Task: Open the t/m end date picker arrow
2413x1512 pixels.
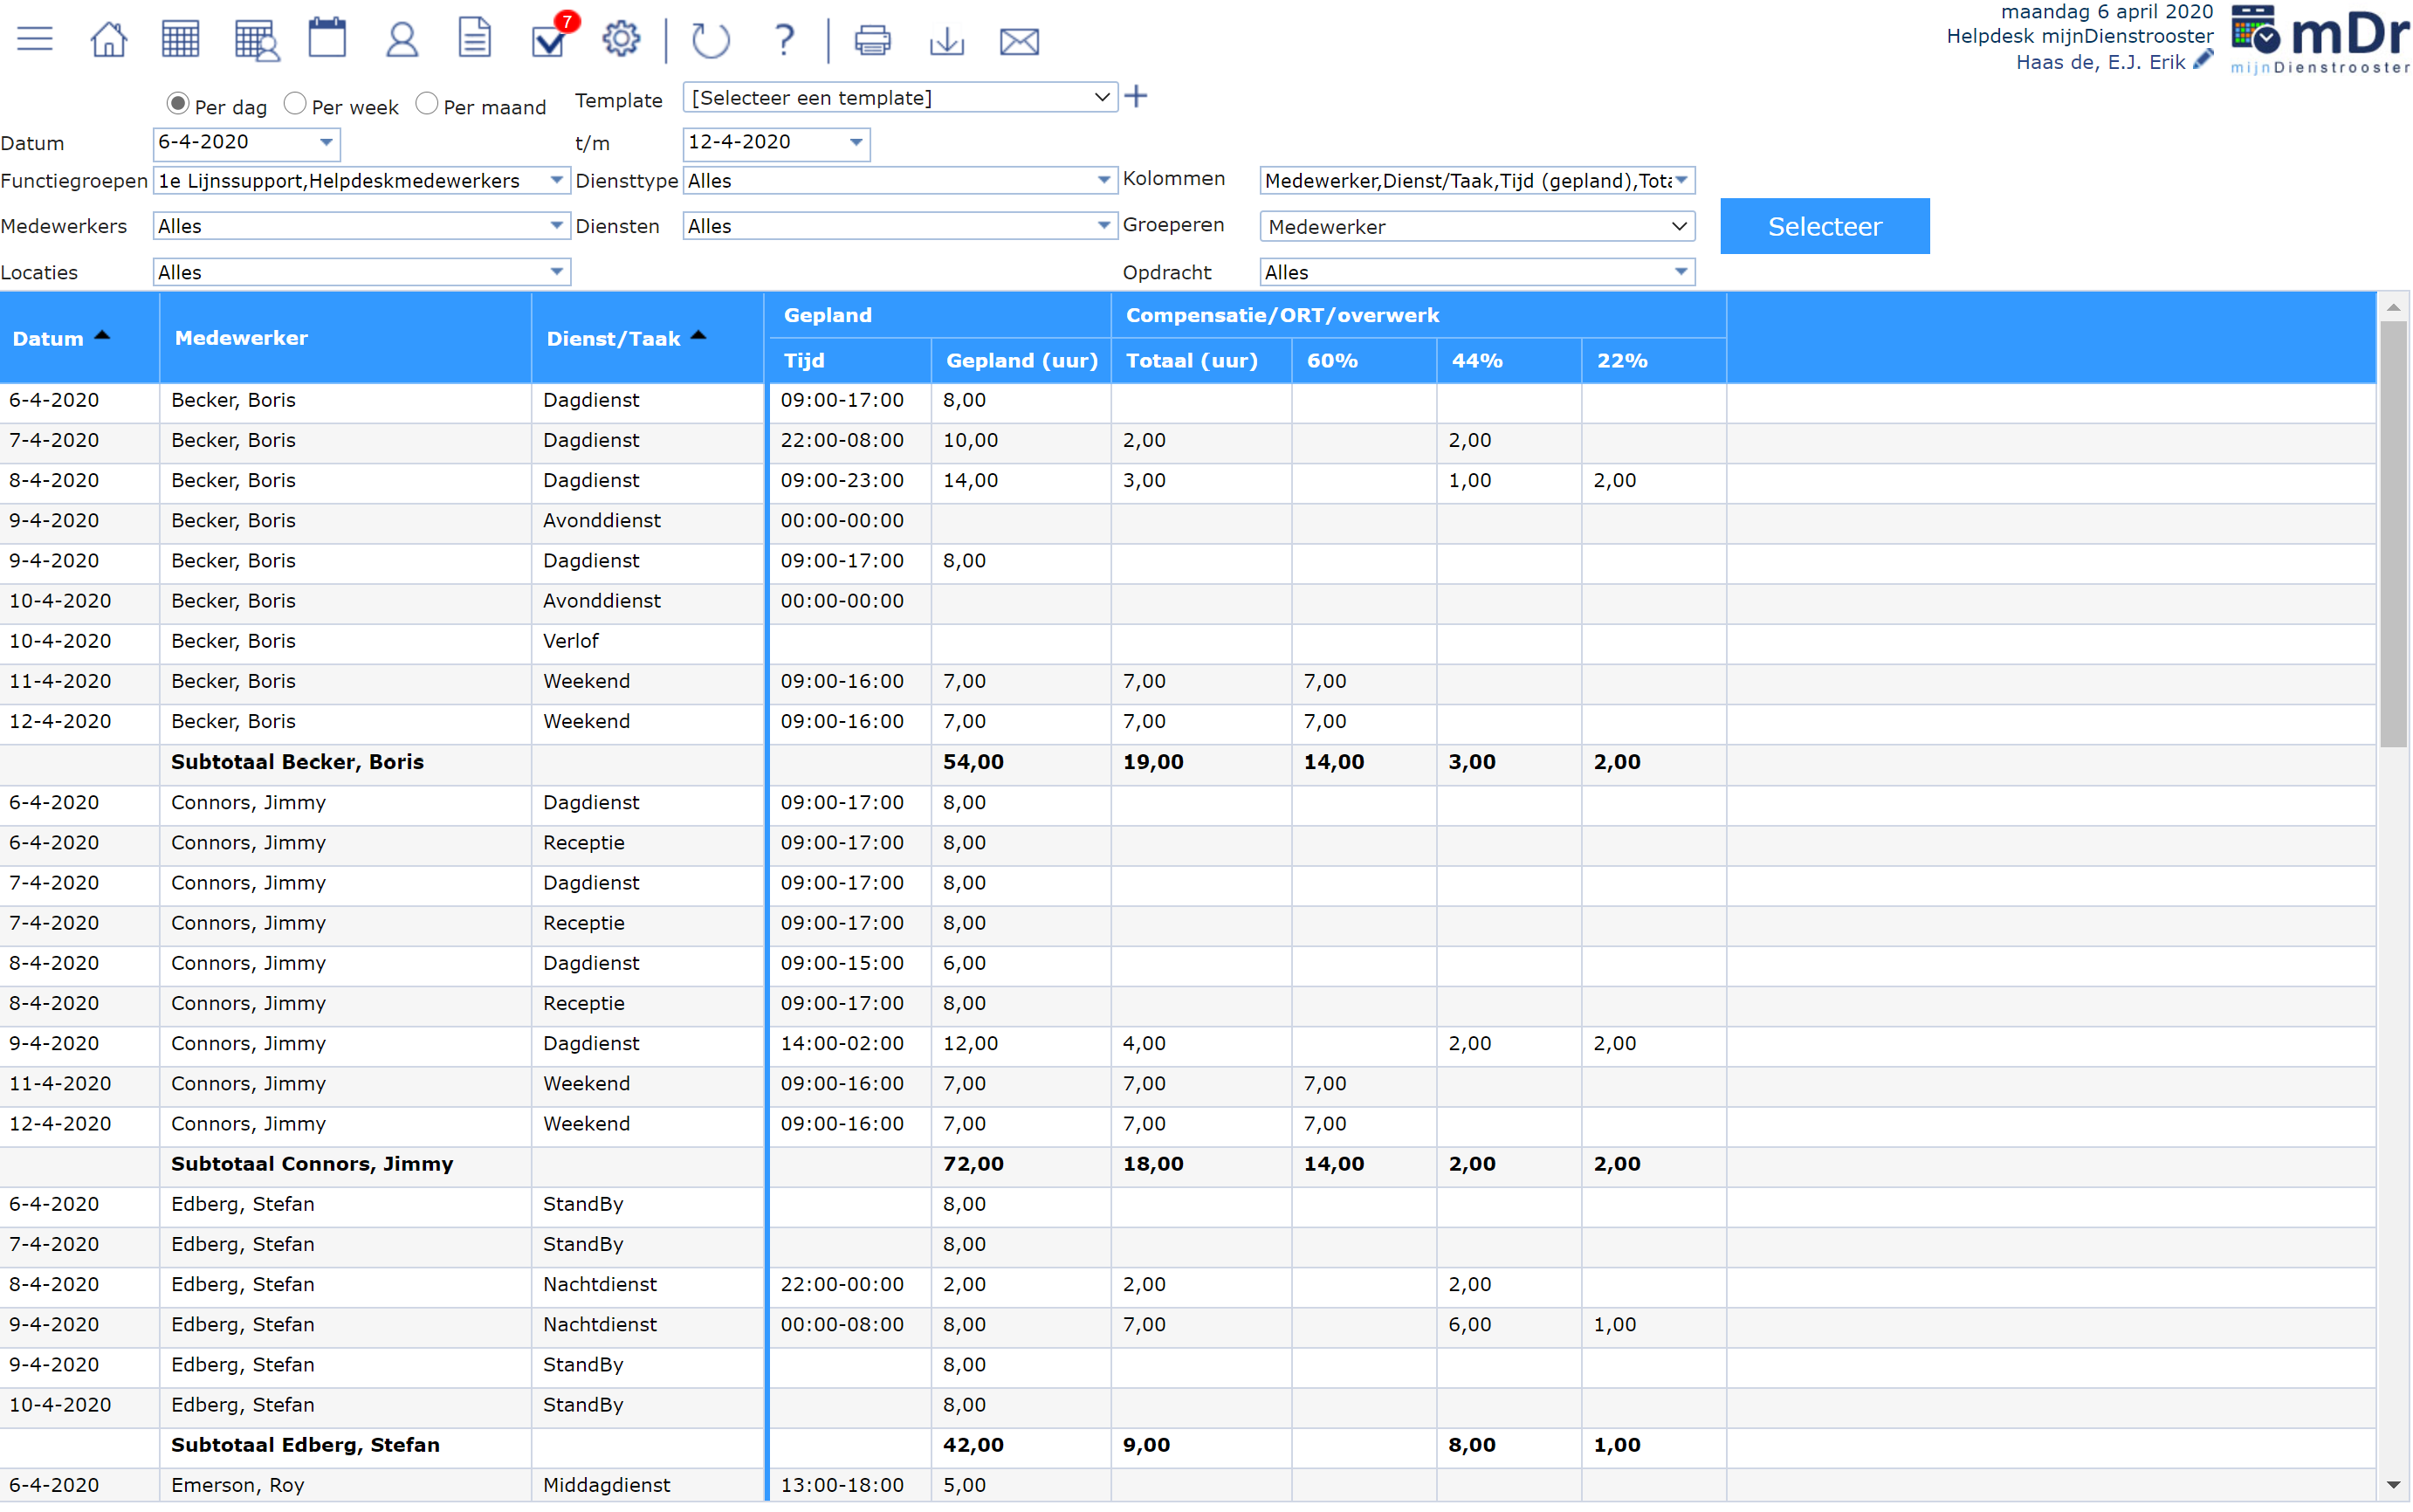Action: tap(856, 142)
